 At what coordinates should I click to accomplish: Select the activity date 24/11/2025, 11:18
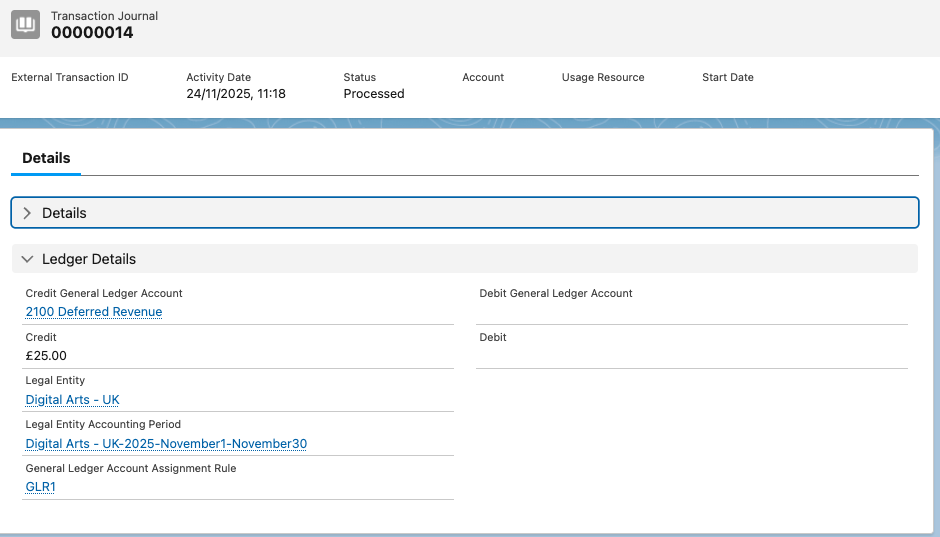coord(236,94)
